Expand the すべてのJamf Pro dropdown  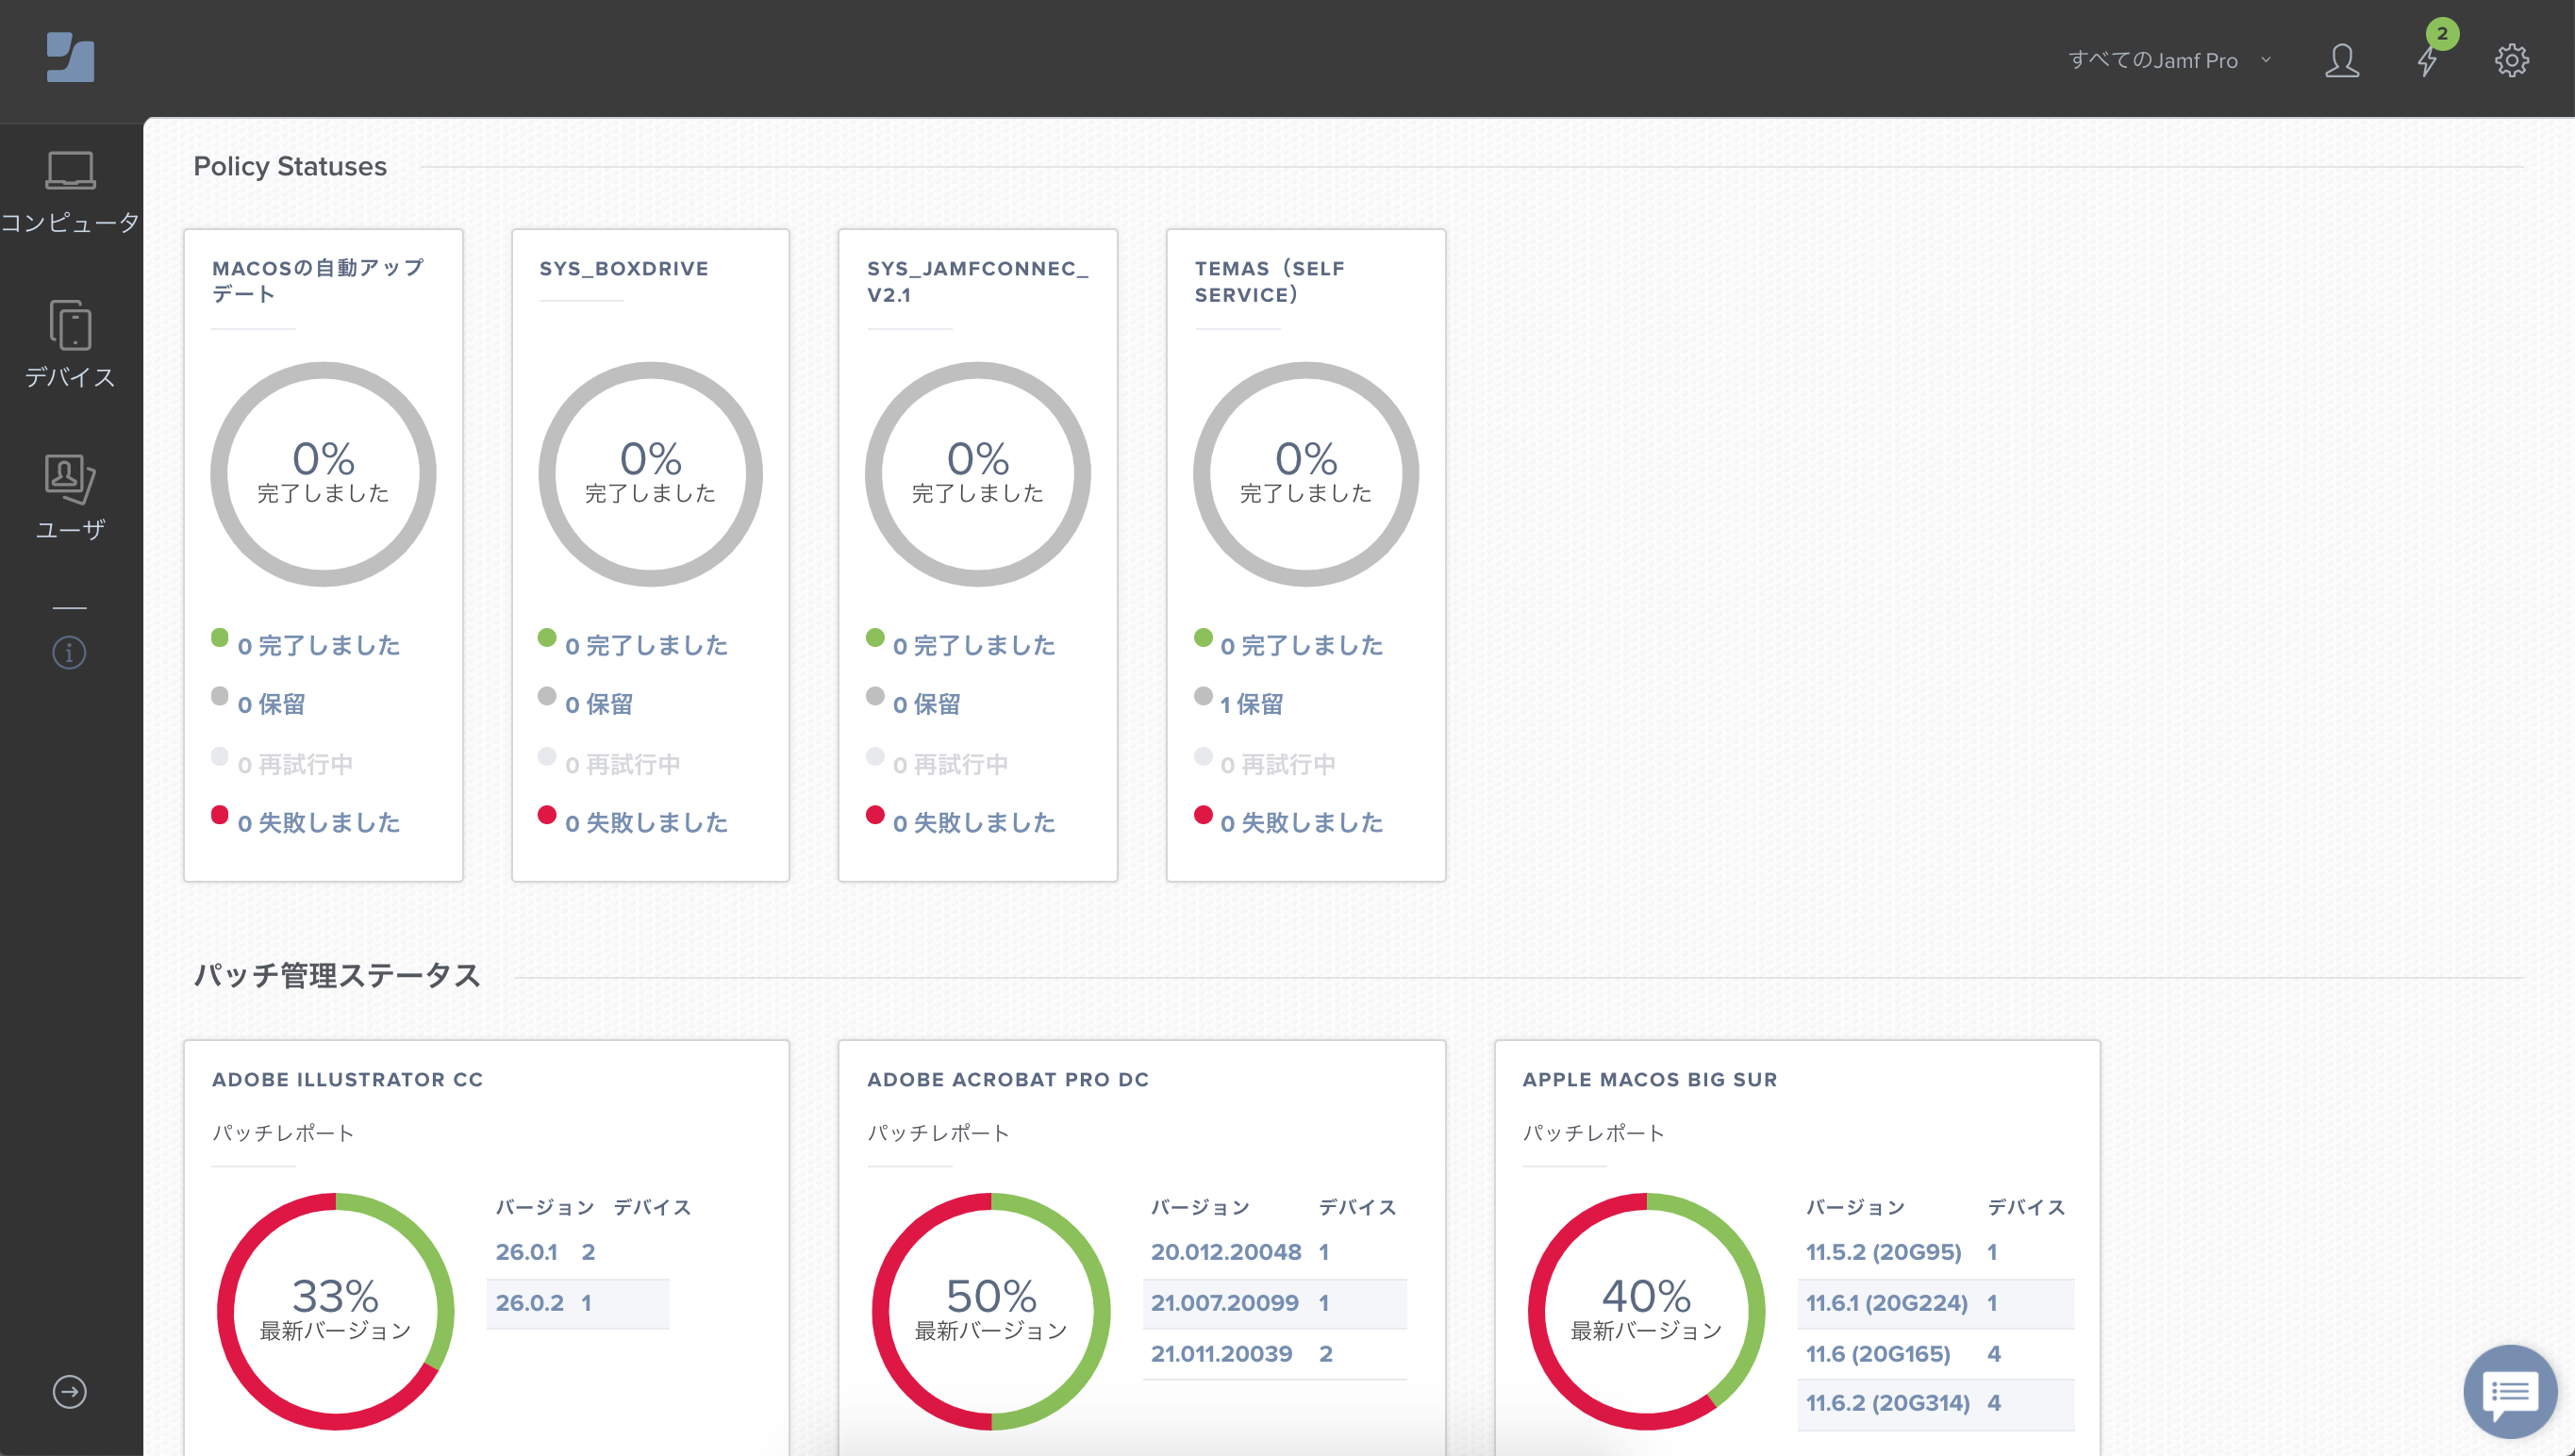[2170, 60]
